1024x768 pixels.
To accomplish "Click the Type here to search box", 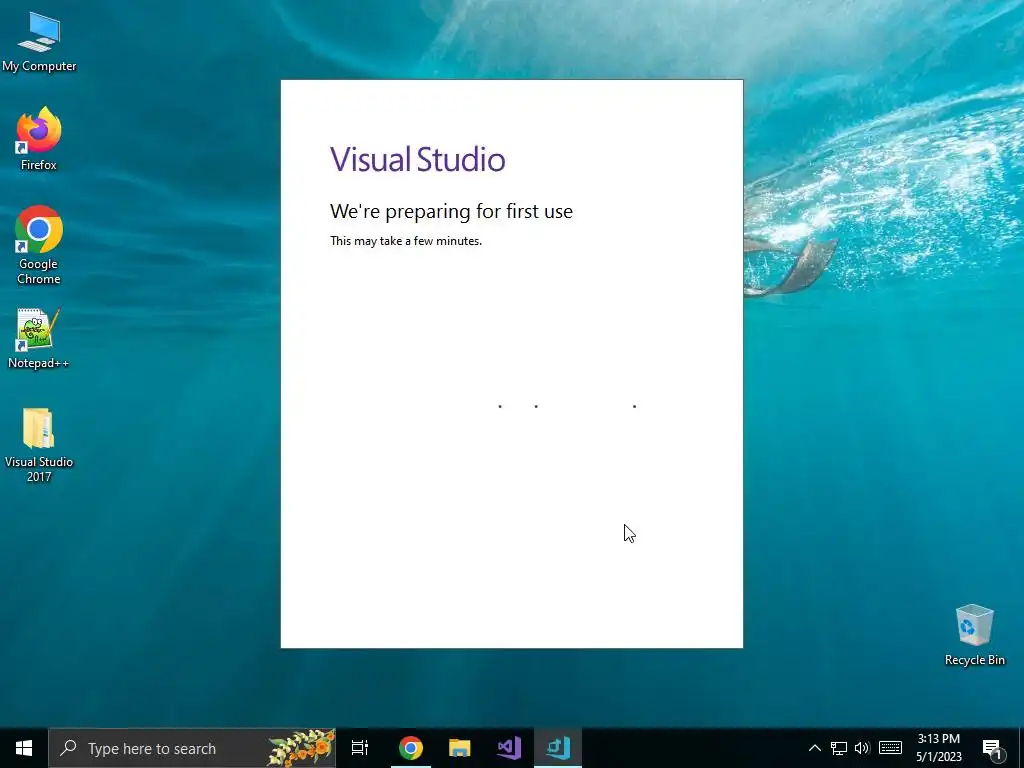I will (x=192, y=748).
